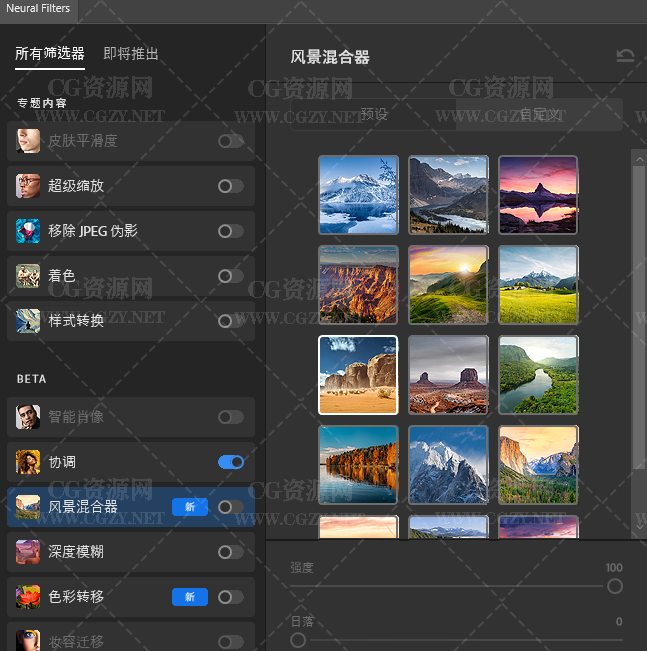Click the 移除 JPEG 伪影 filter icon
This screenshot has height=651, width=647.
click(x=29, y=231)
